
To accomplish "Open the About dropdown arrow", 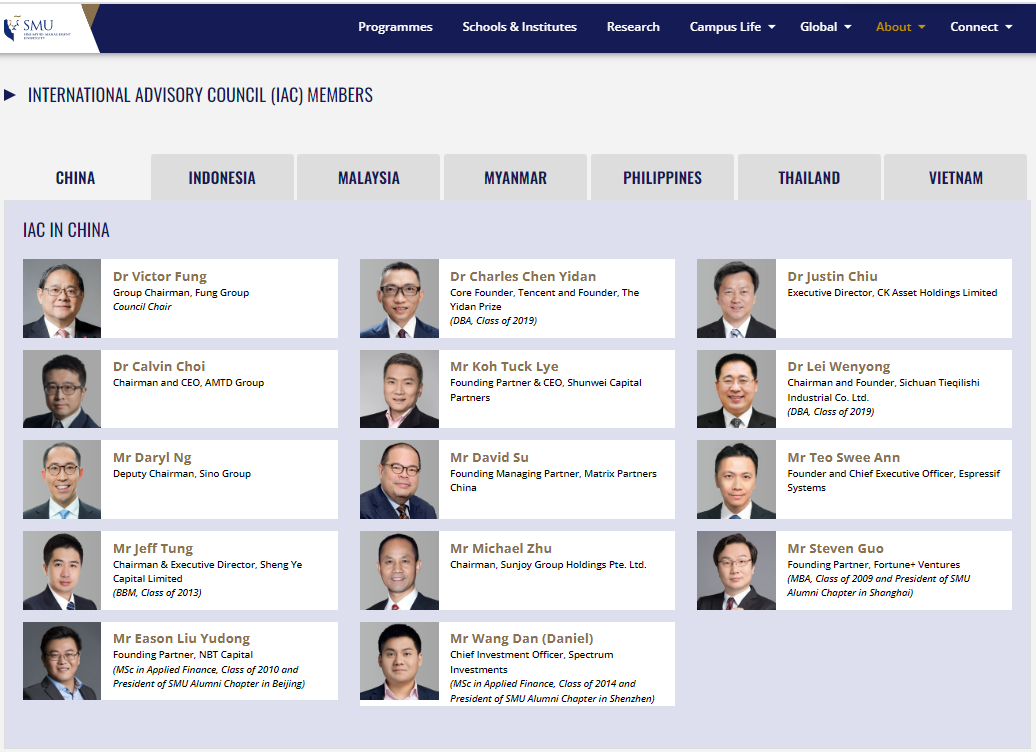I will click(922, 27).
